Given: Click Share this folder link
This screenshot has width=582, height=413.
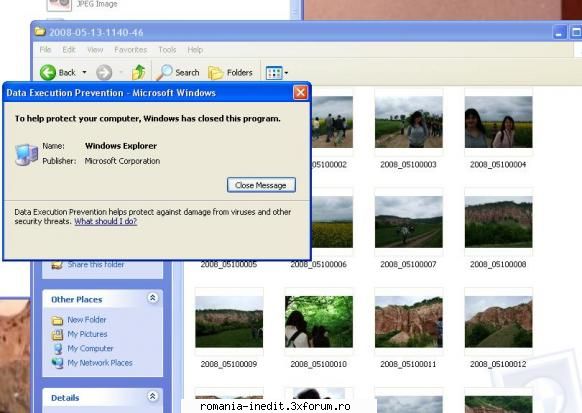Looking at the screenshot, I should [96, 264].
